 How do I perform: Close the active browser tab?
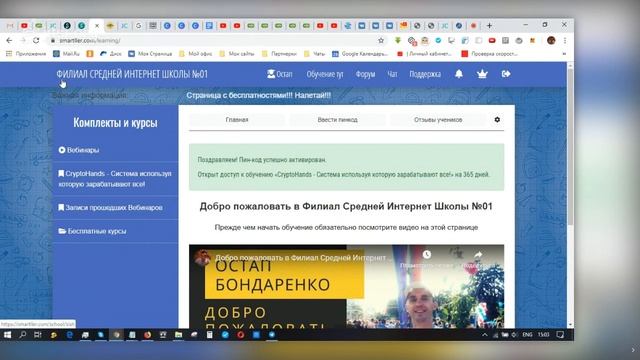[97, 26]
